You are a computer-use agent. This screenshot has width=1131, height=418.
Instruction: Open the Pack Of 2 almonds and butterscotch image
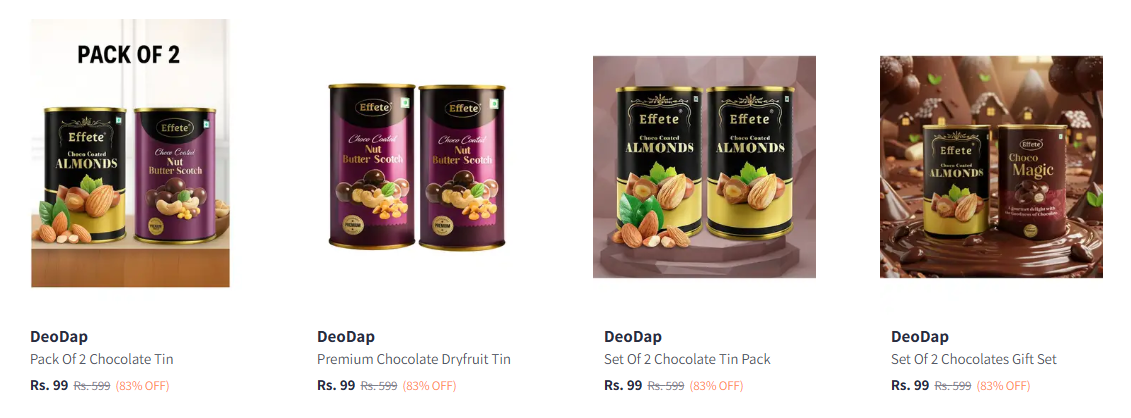pos(130,153)
